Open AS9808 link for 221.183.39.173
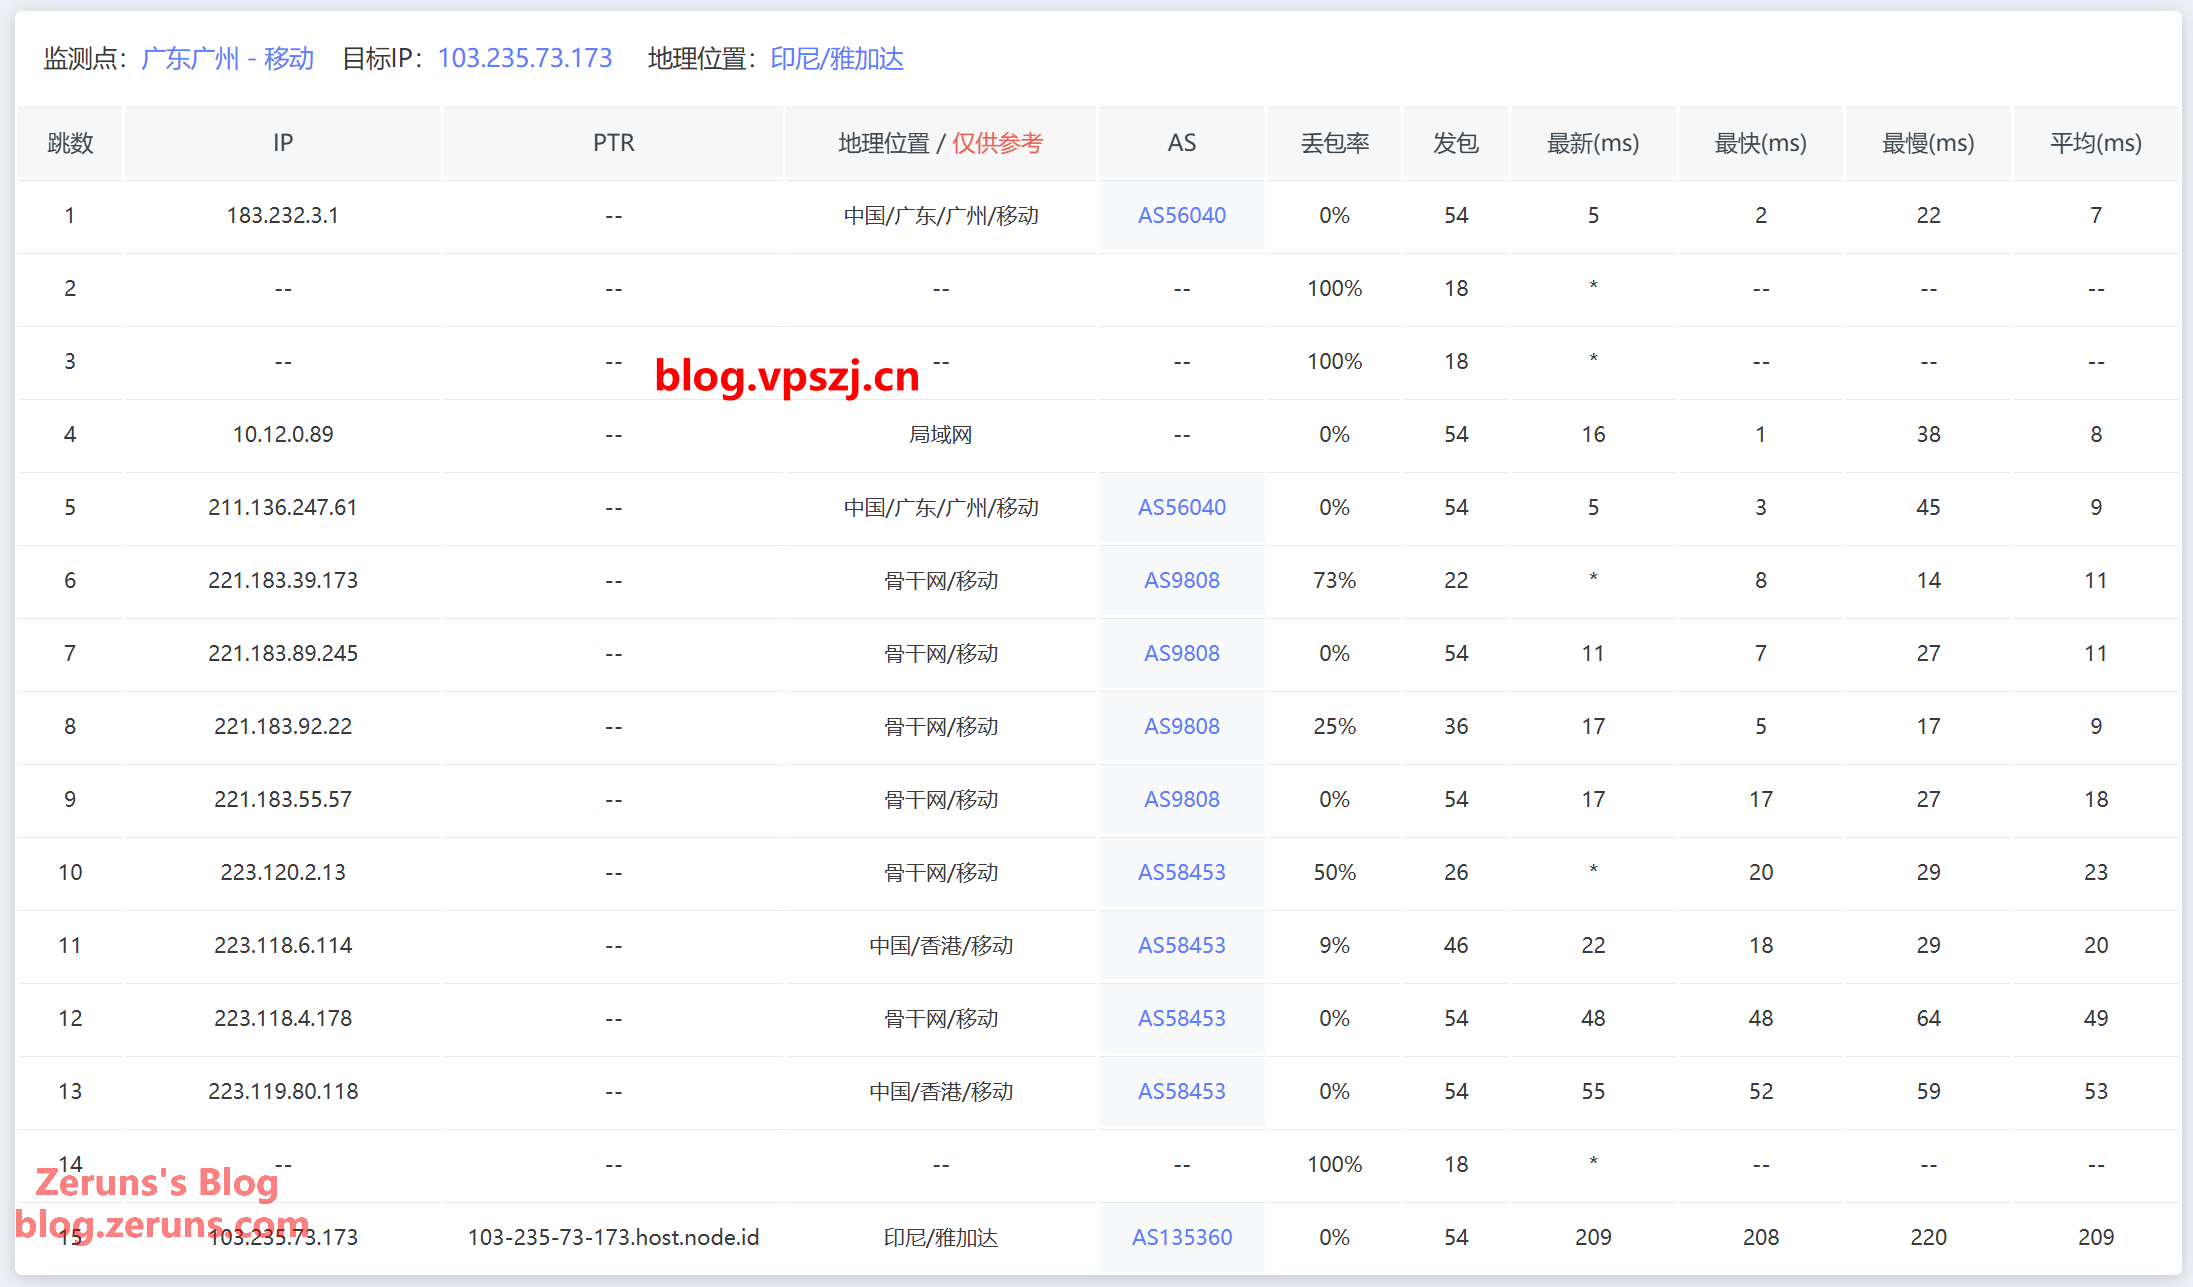 coord(1181,580)
